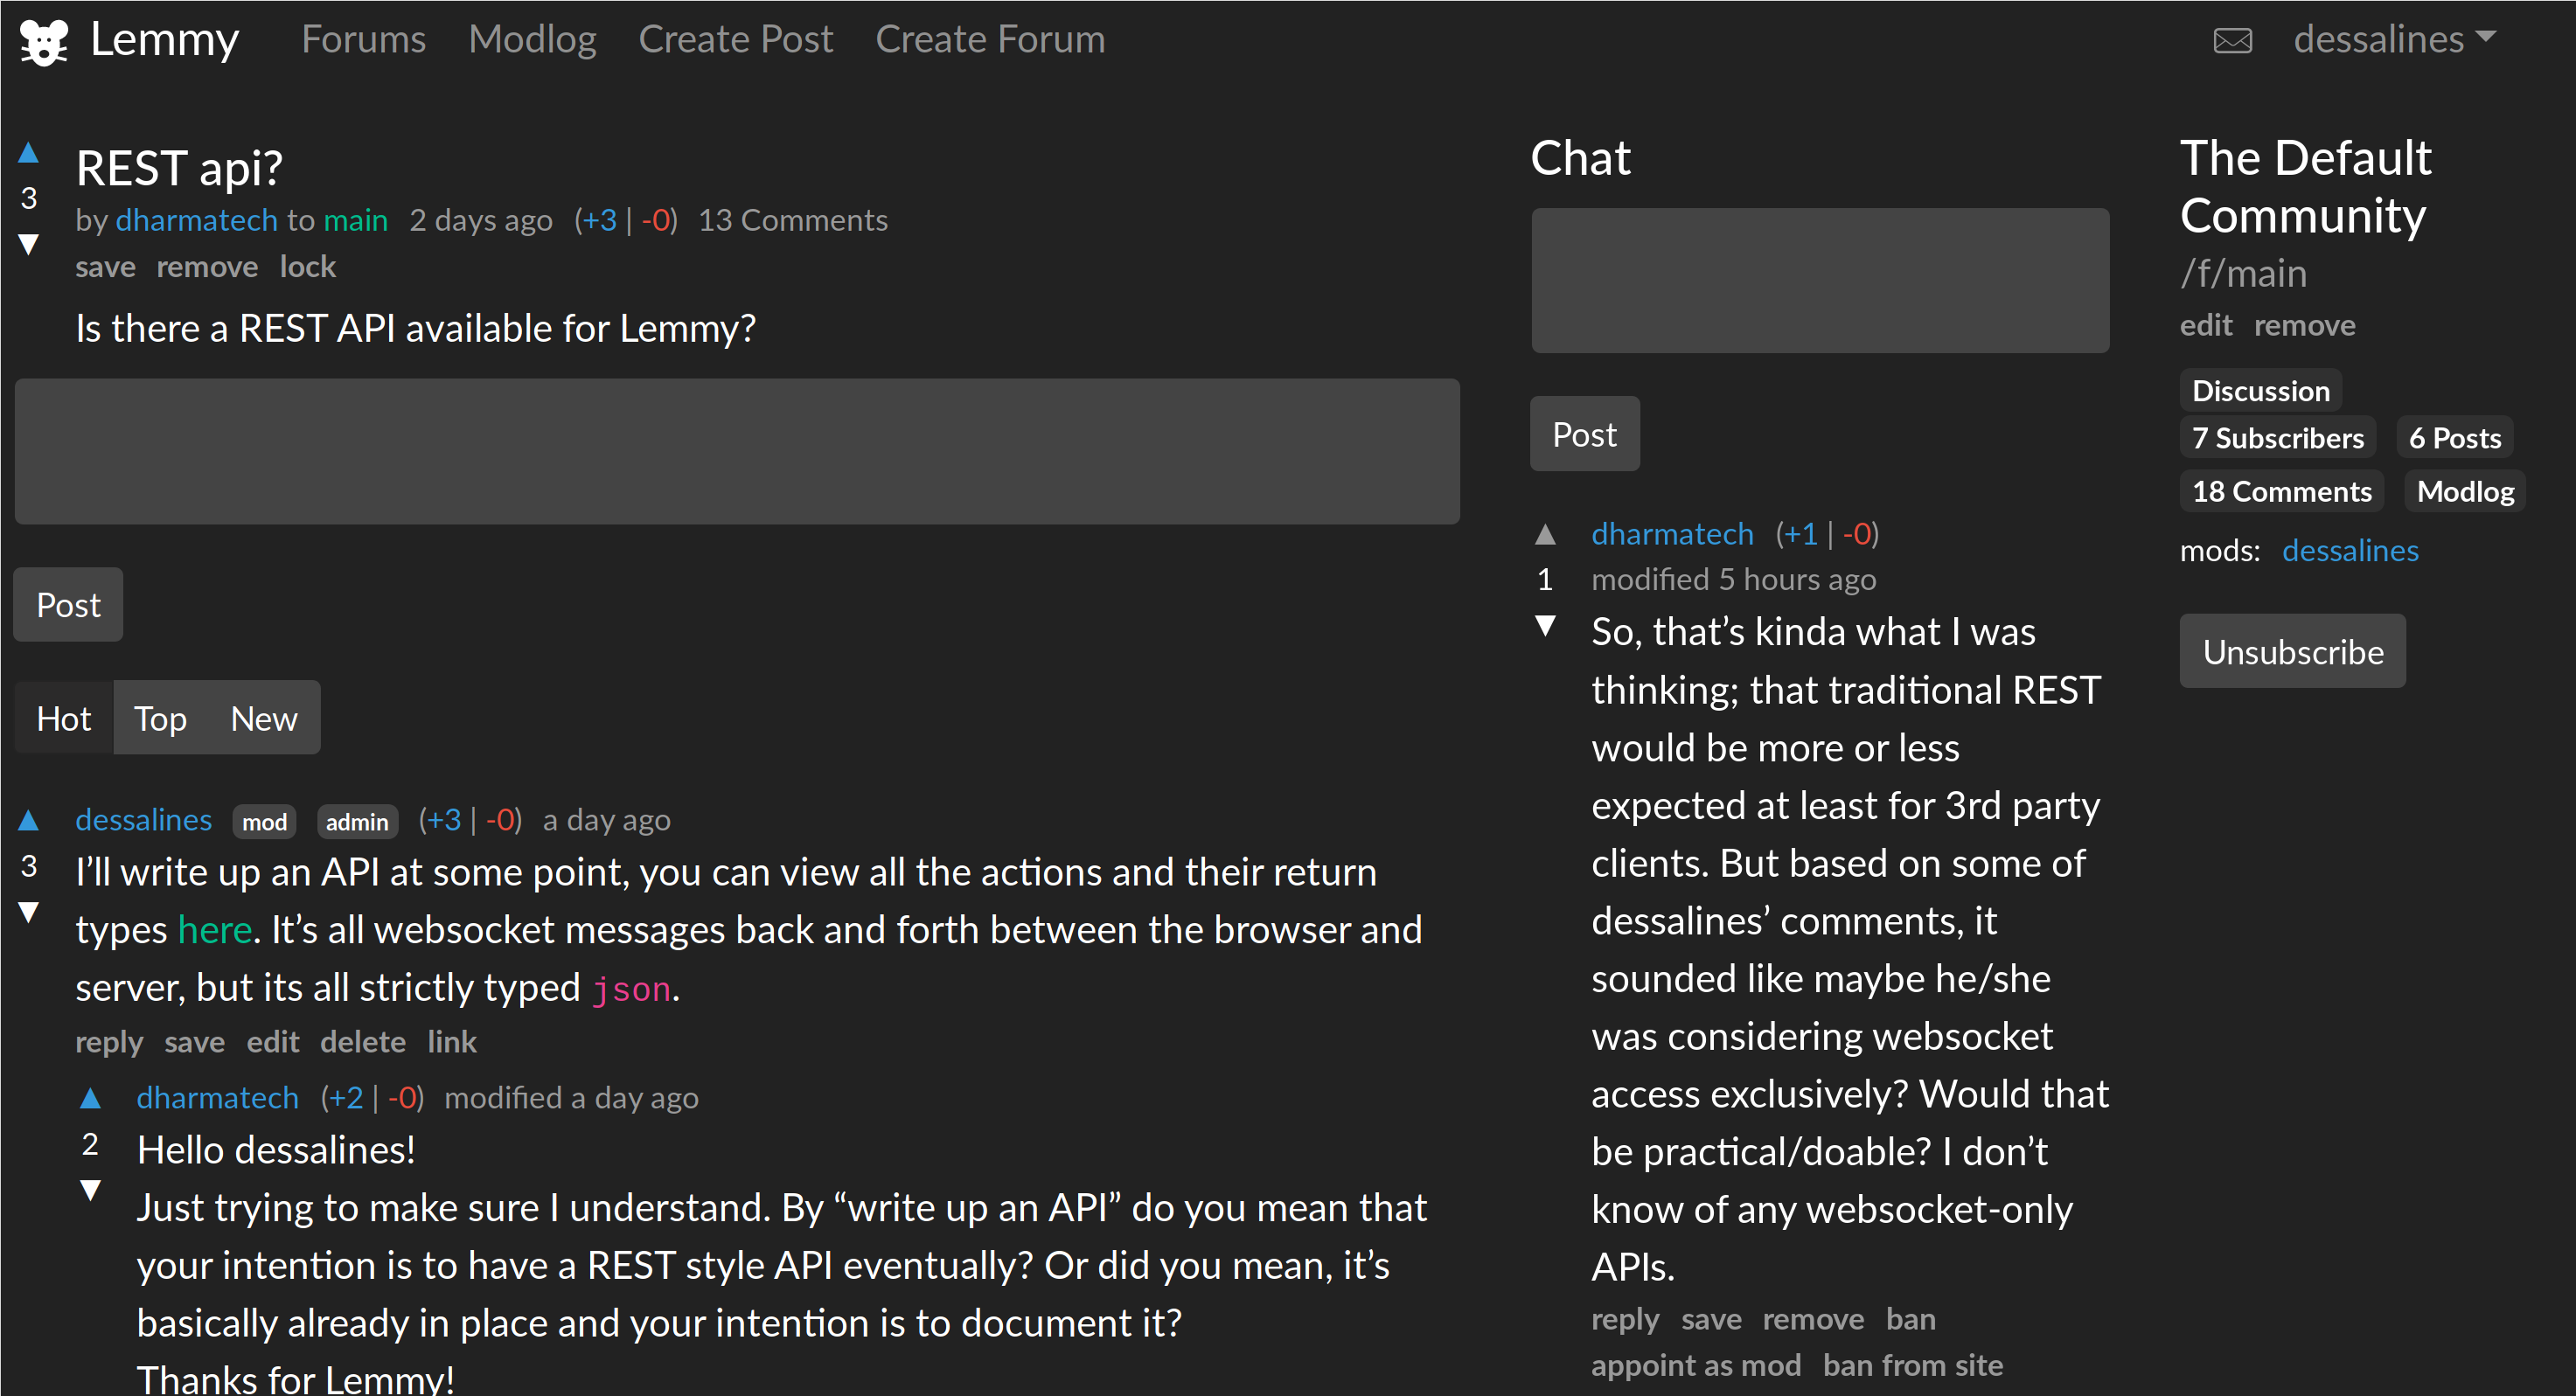The image size is (2576, 1396).
Task: Click the Unsubscribe button
Action: [2293, 649]
